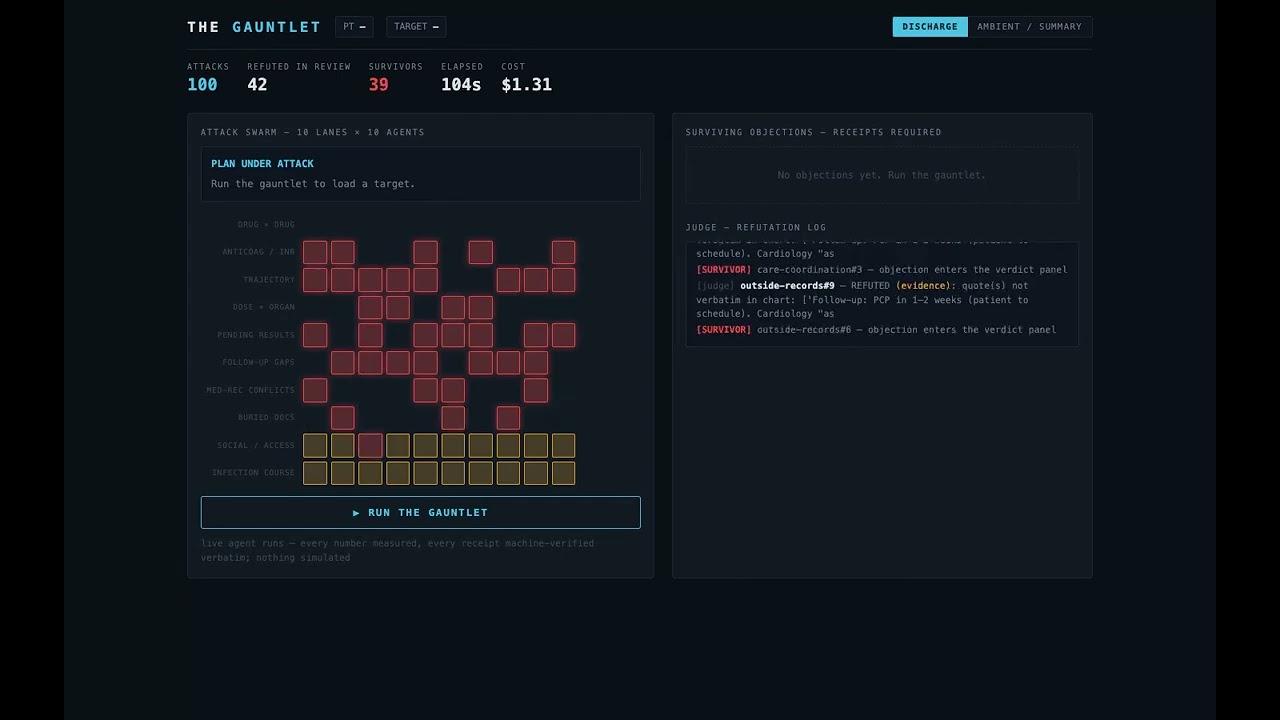Select leftmost red cell in Trajectory lane
Viewport: 1280px width, 720px height.
pyautogui.click(x=315, y=279)
